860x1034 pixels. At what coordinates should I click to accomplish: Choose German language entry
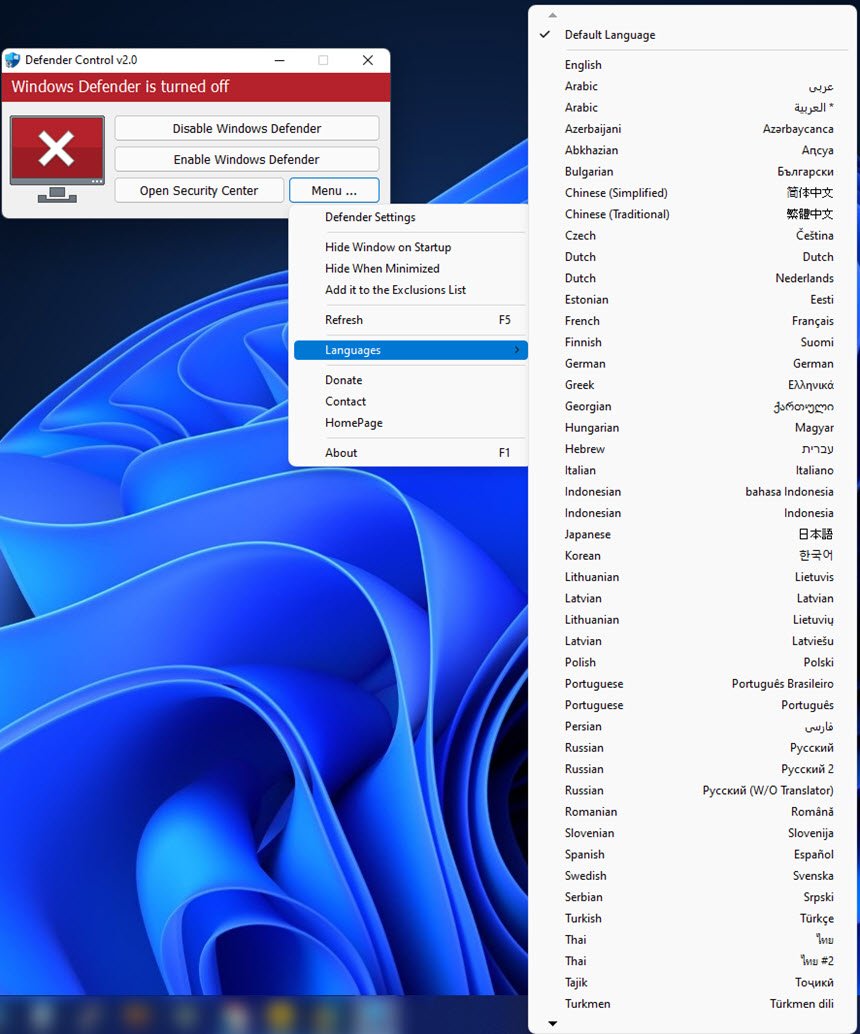pyautogui.click(x=692, y=363)
